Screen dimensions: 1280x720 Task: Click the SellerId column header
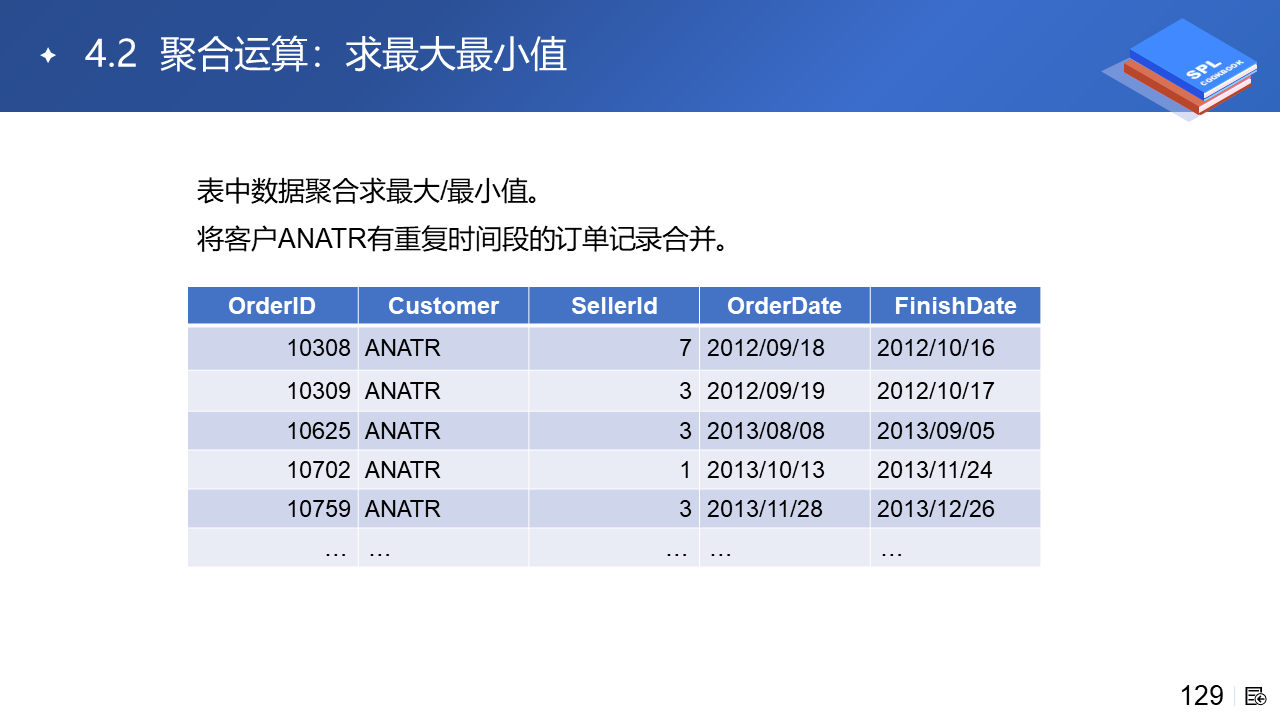click(614, 306)
